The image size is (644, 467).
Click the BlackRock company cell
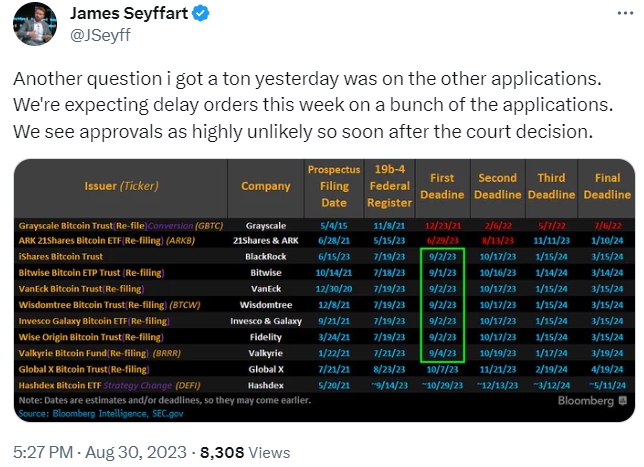[x=266, y=256]
